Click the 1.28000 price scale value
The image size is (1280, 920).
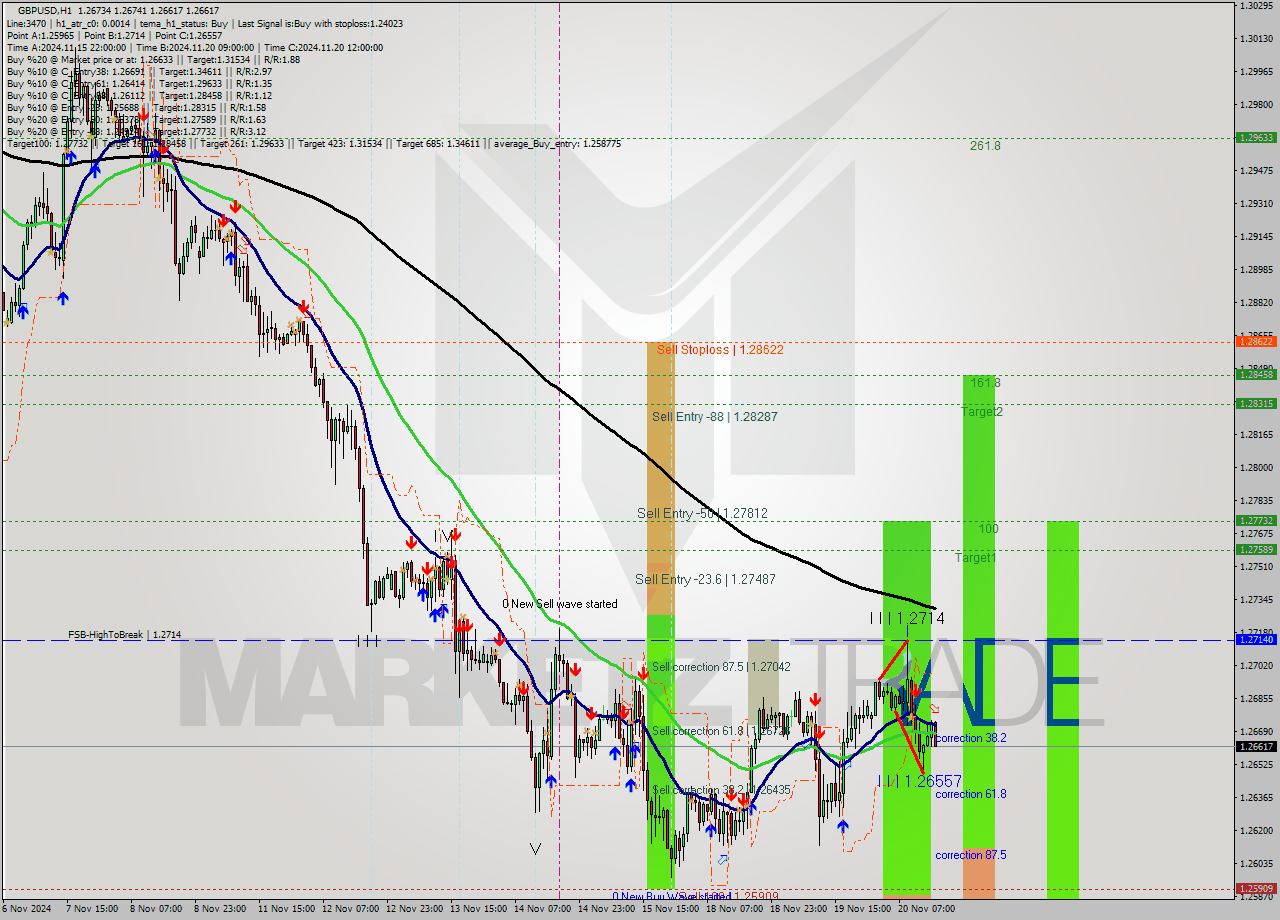coord(1255,468)
